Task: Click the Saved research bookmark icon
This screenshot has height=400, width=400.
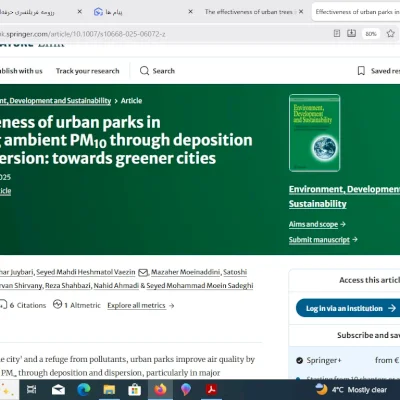Action: 361,71
